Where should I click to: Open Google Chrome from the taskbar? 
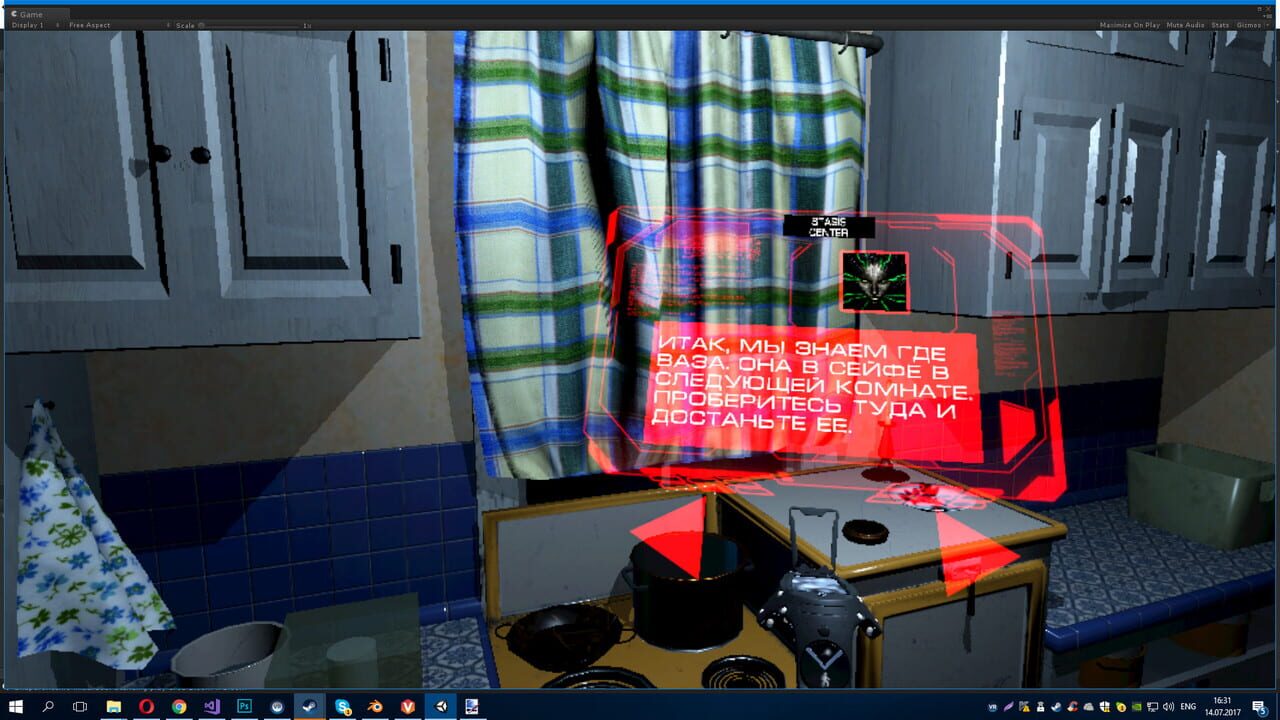(179, 707)
